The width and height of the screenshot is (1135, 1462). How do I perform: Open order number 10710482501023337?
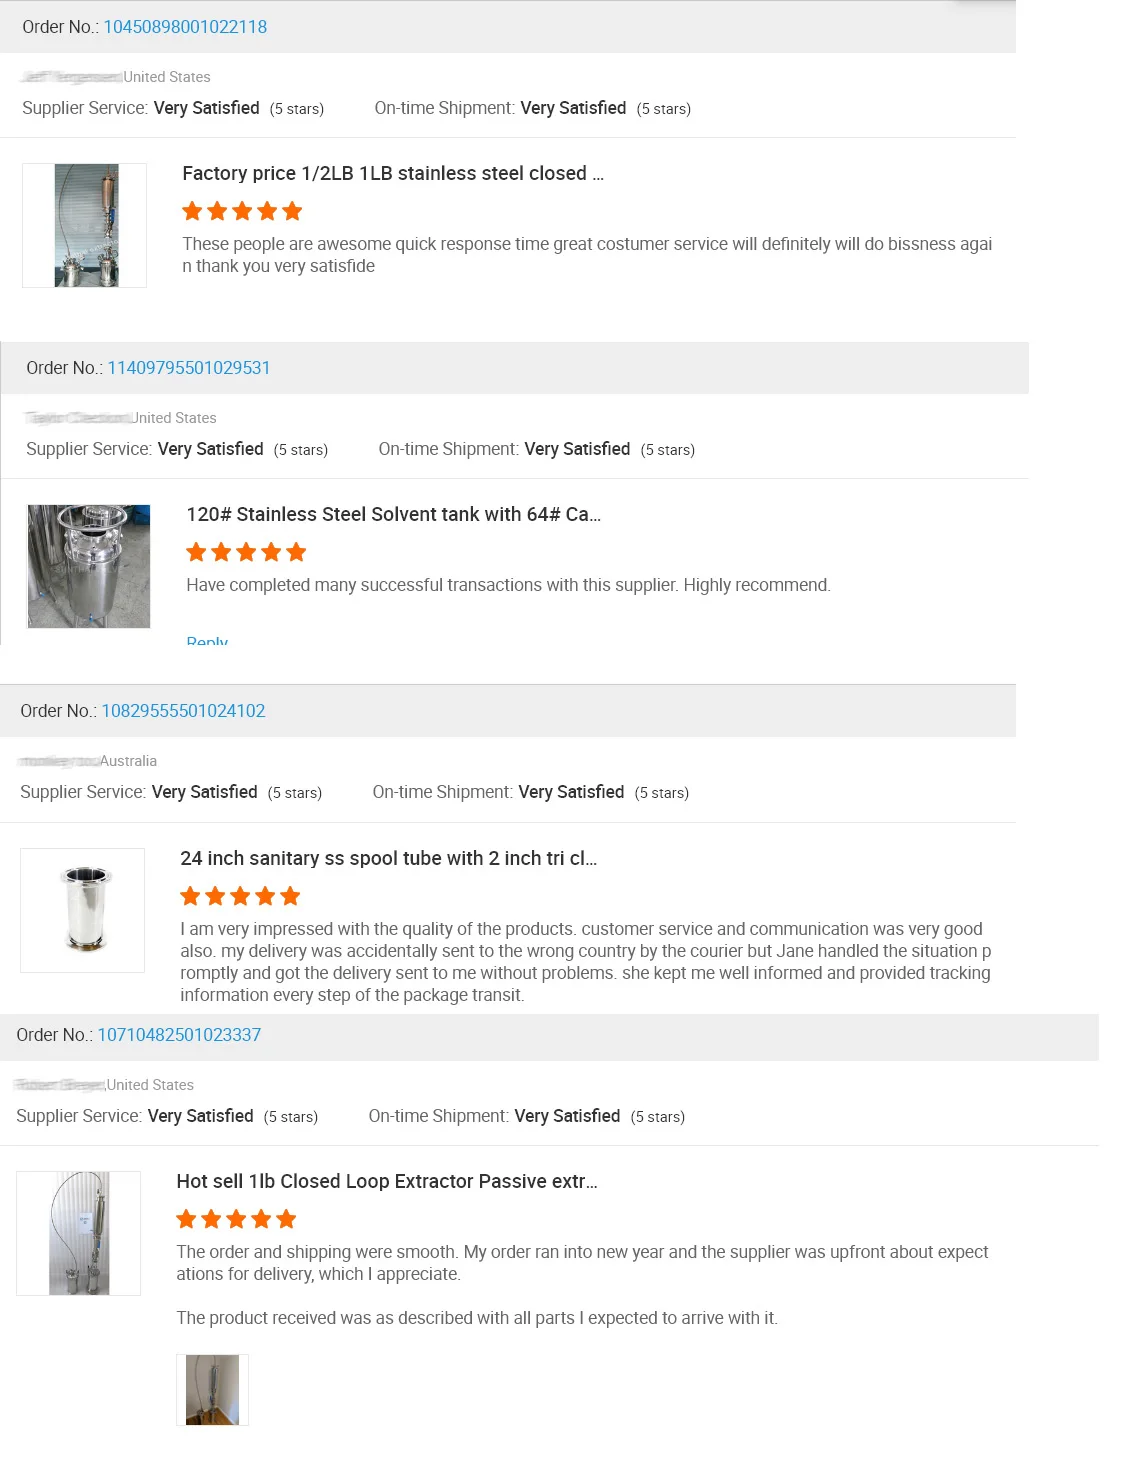[x=179, y=1035]
